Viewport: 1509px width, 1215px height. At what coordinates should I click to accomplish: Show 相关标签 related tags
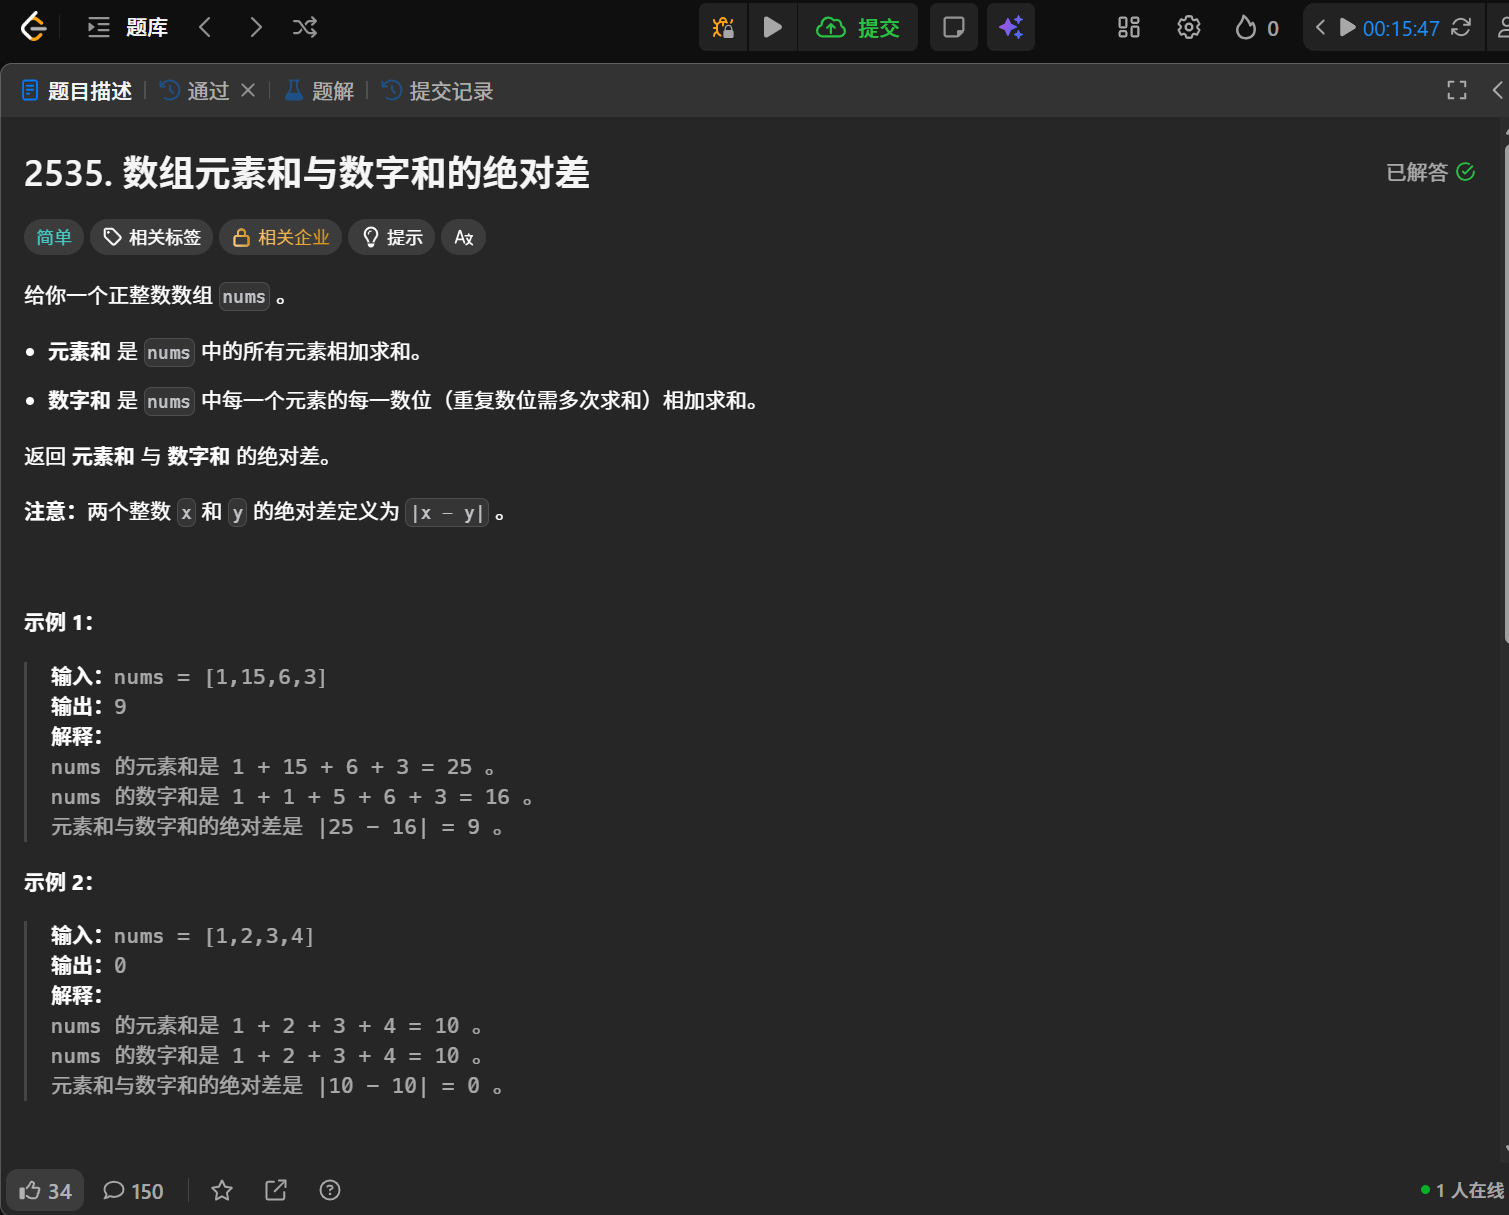pyautogui.click(x=152, y=237)
